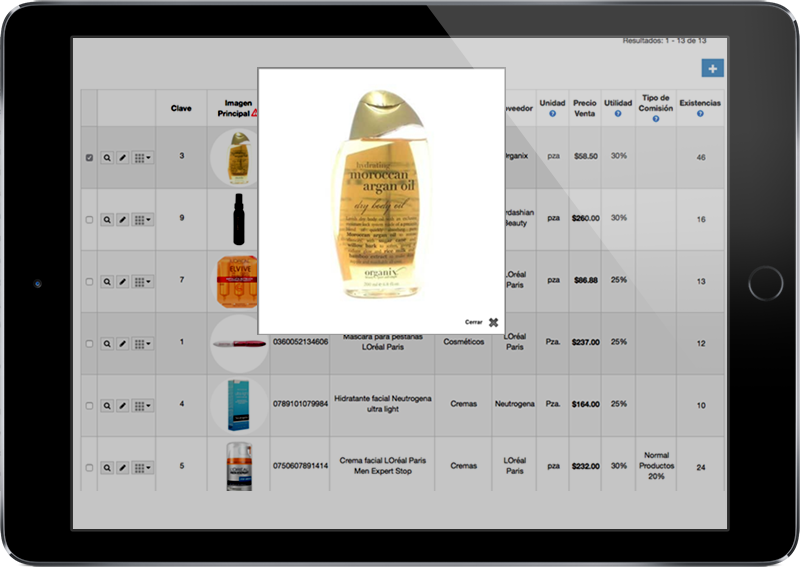View details magnifier for product clave 9
This screenshot has width=800, height=567.
(x=107, y=220)
